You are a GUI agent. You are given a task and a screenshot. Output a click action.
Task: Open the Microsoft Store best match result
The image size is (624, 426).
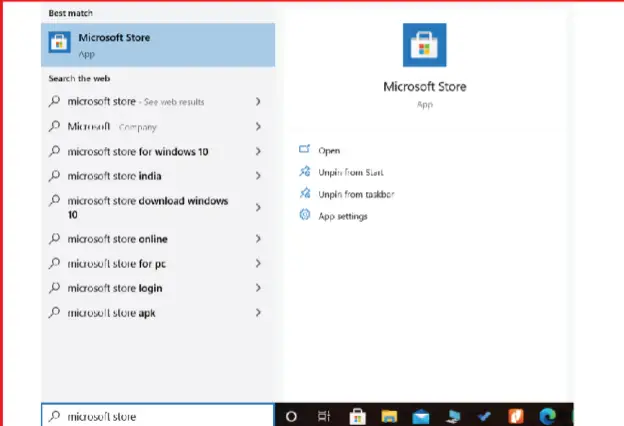(158, 45)
